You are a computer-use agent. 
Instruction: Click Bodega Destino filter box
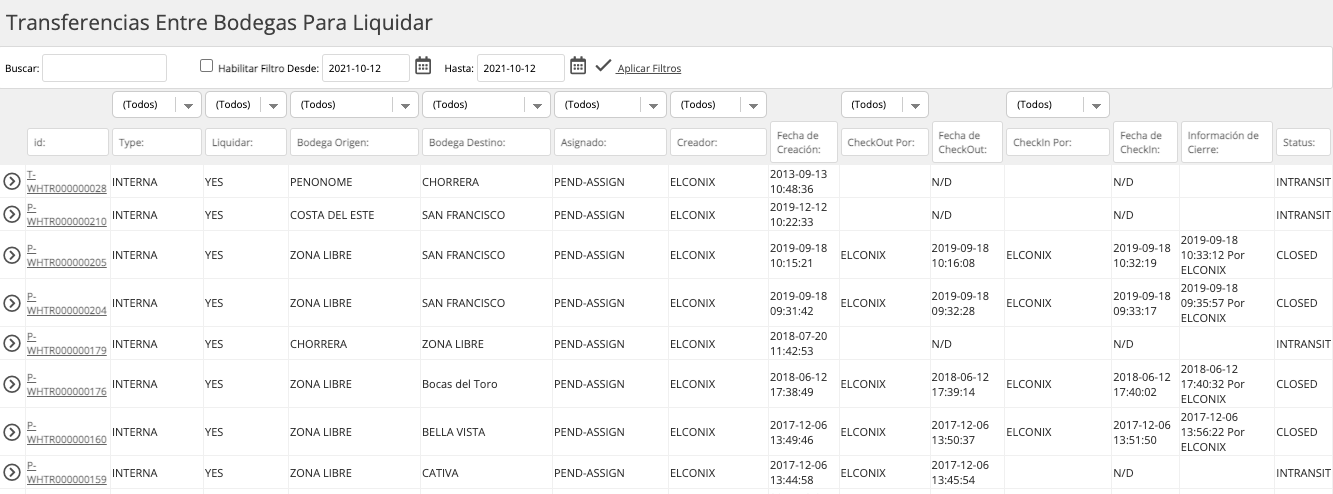tap(486, 142)
